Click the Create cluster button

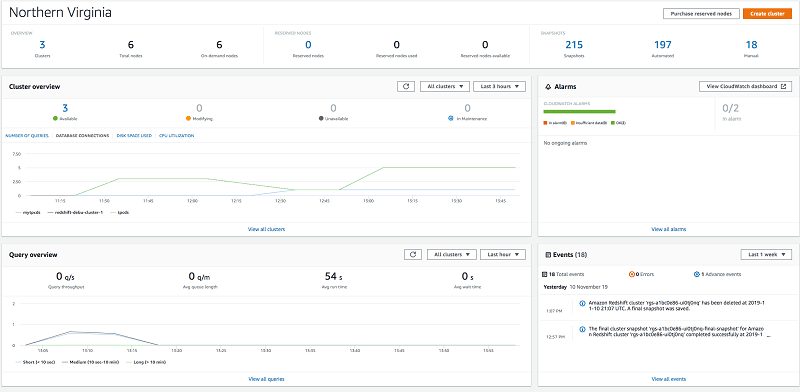767,14
